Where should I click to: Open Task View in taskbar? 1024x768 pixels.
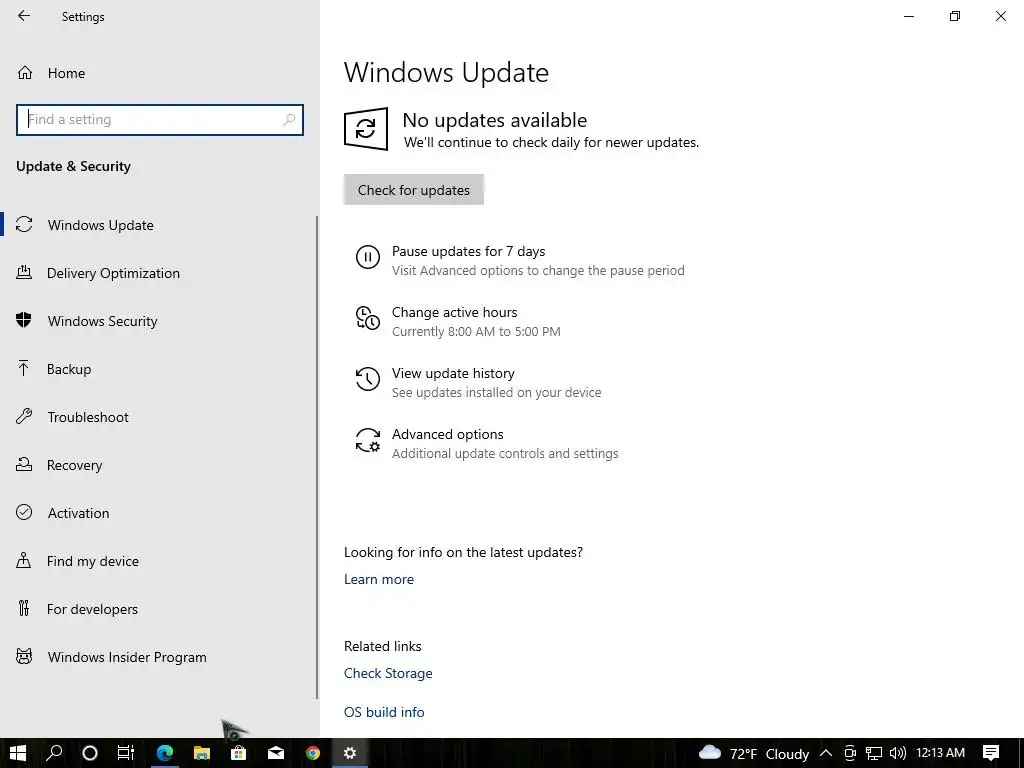125,753
